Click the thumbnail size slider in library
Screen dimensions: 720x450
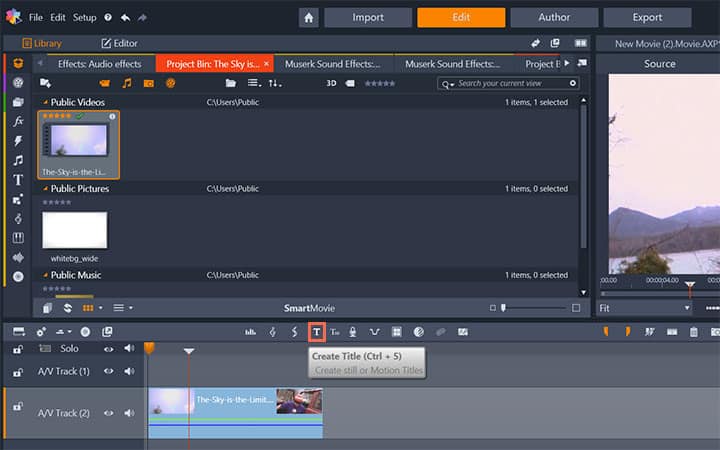click(x=503, y=308)
